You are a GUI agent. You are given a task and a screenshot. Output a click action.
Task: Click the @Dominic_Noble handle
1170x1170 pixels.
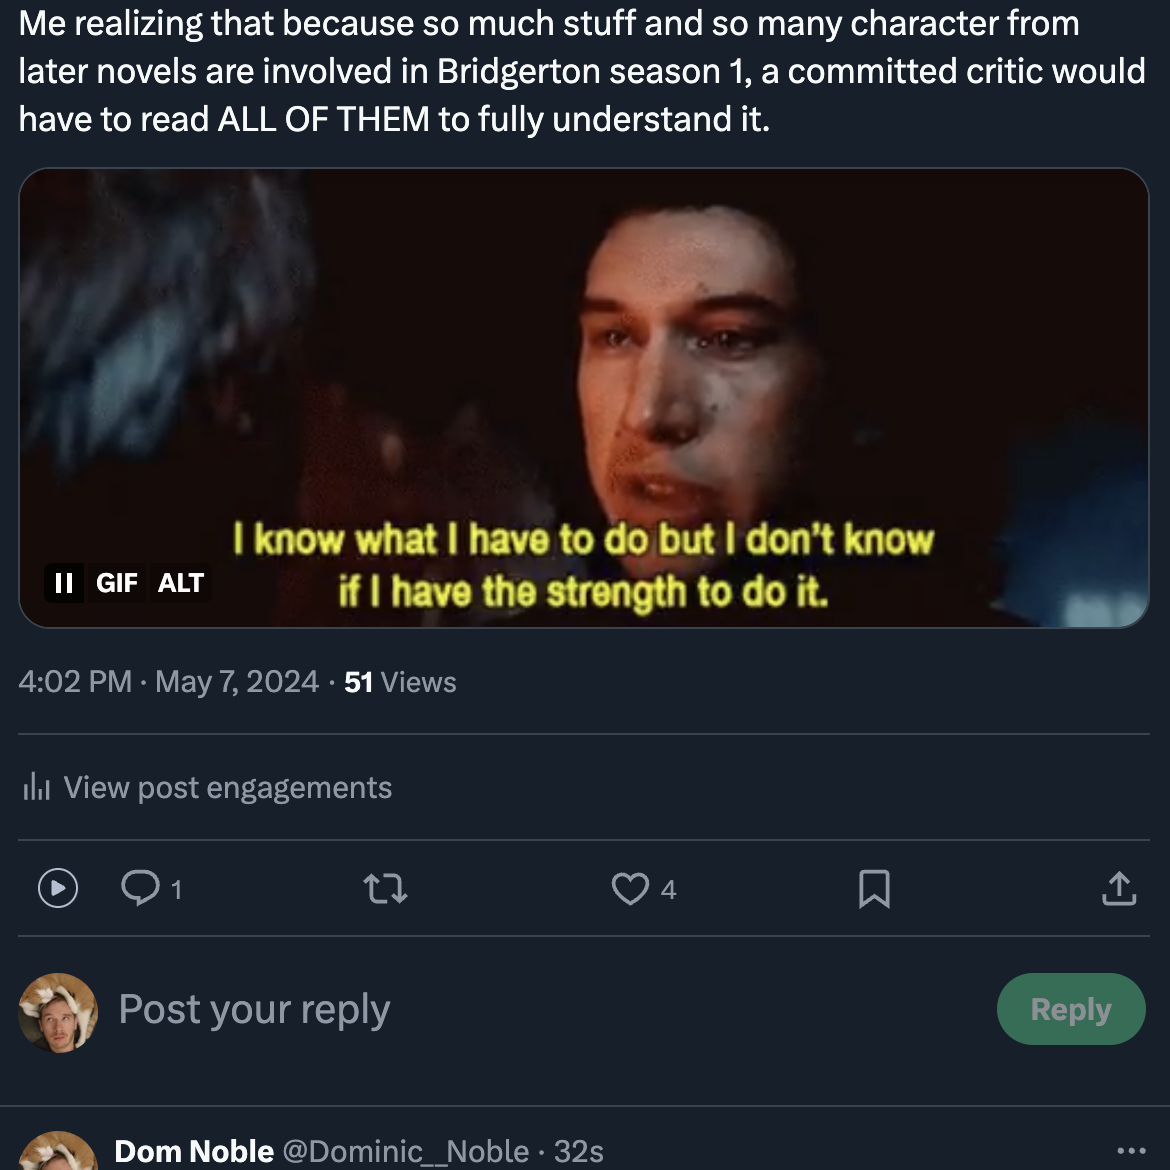click(406, 1151)
